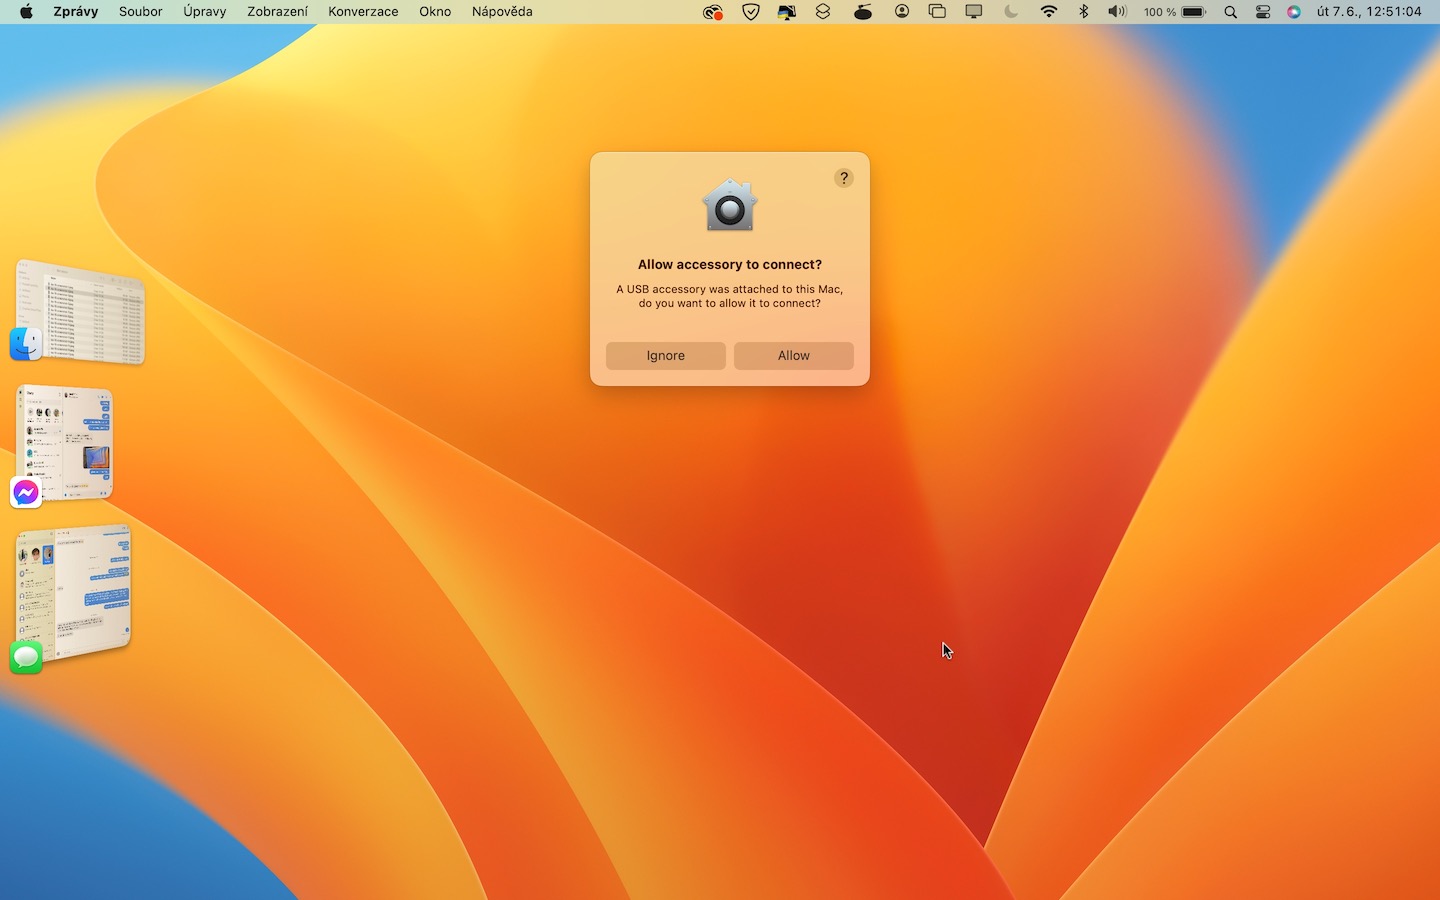Viewport: 1440px width, 900px height.
Task: Open the screen mirroring display icon
Action: point(974,12)
